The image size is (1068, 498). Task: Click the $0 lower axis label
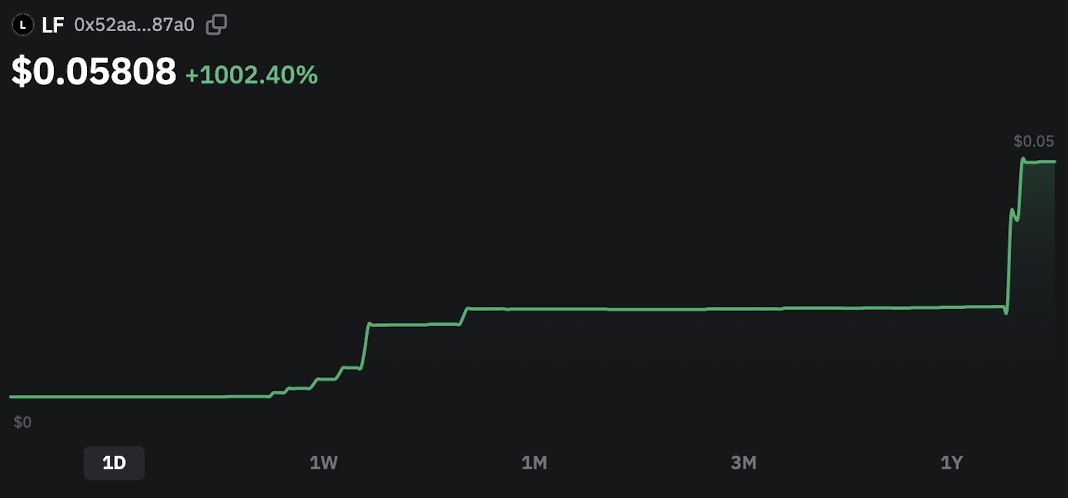pyautogui.click(x=22, y=422)
